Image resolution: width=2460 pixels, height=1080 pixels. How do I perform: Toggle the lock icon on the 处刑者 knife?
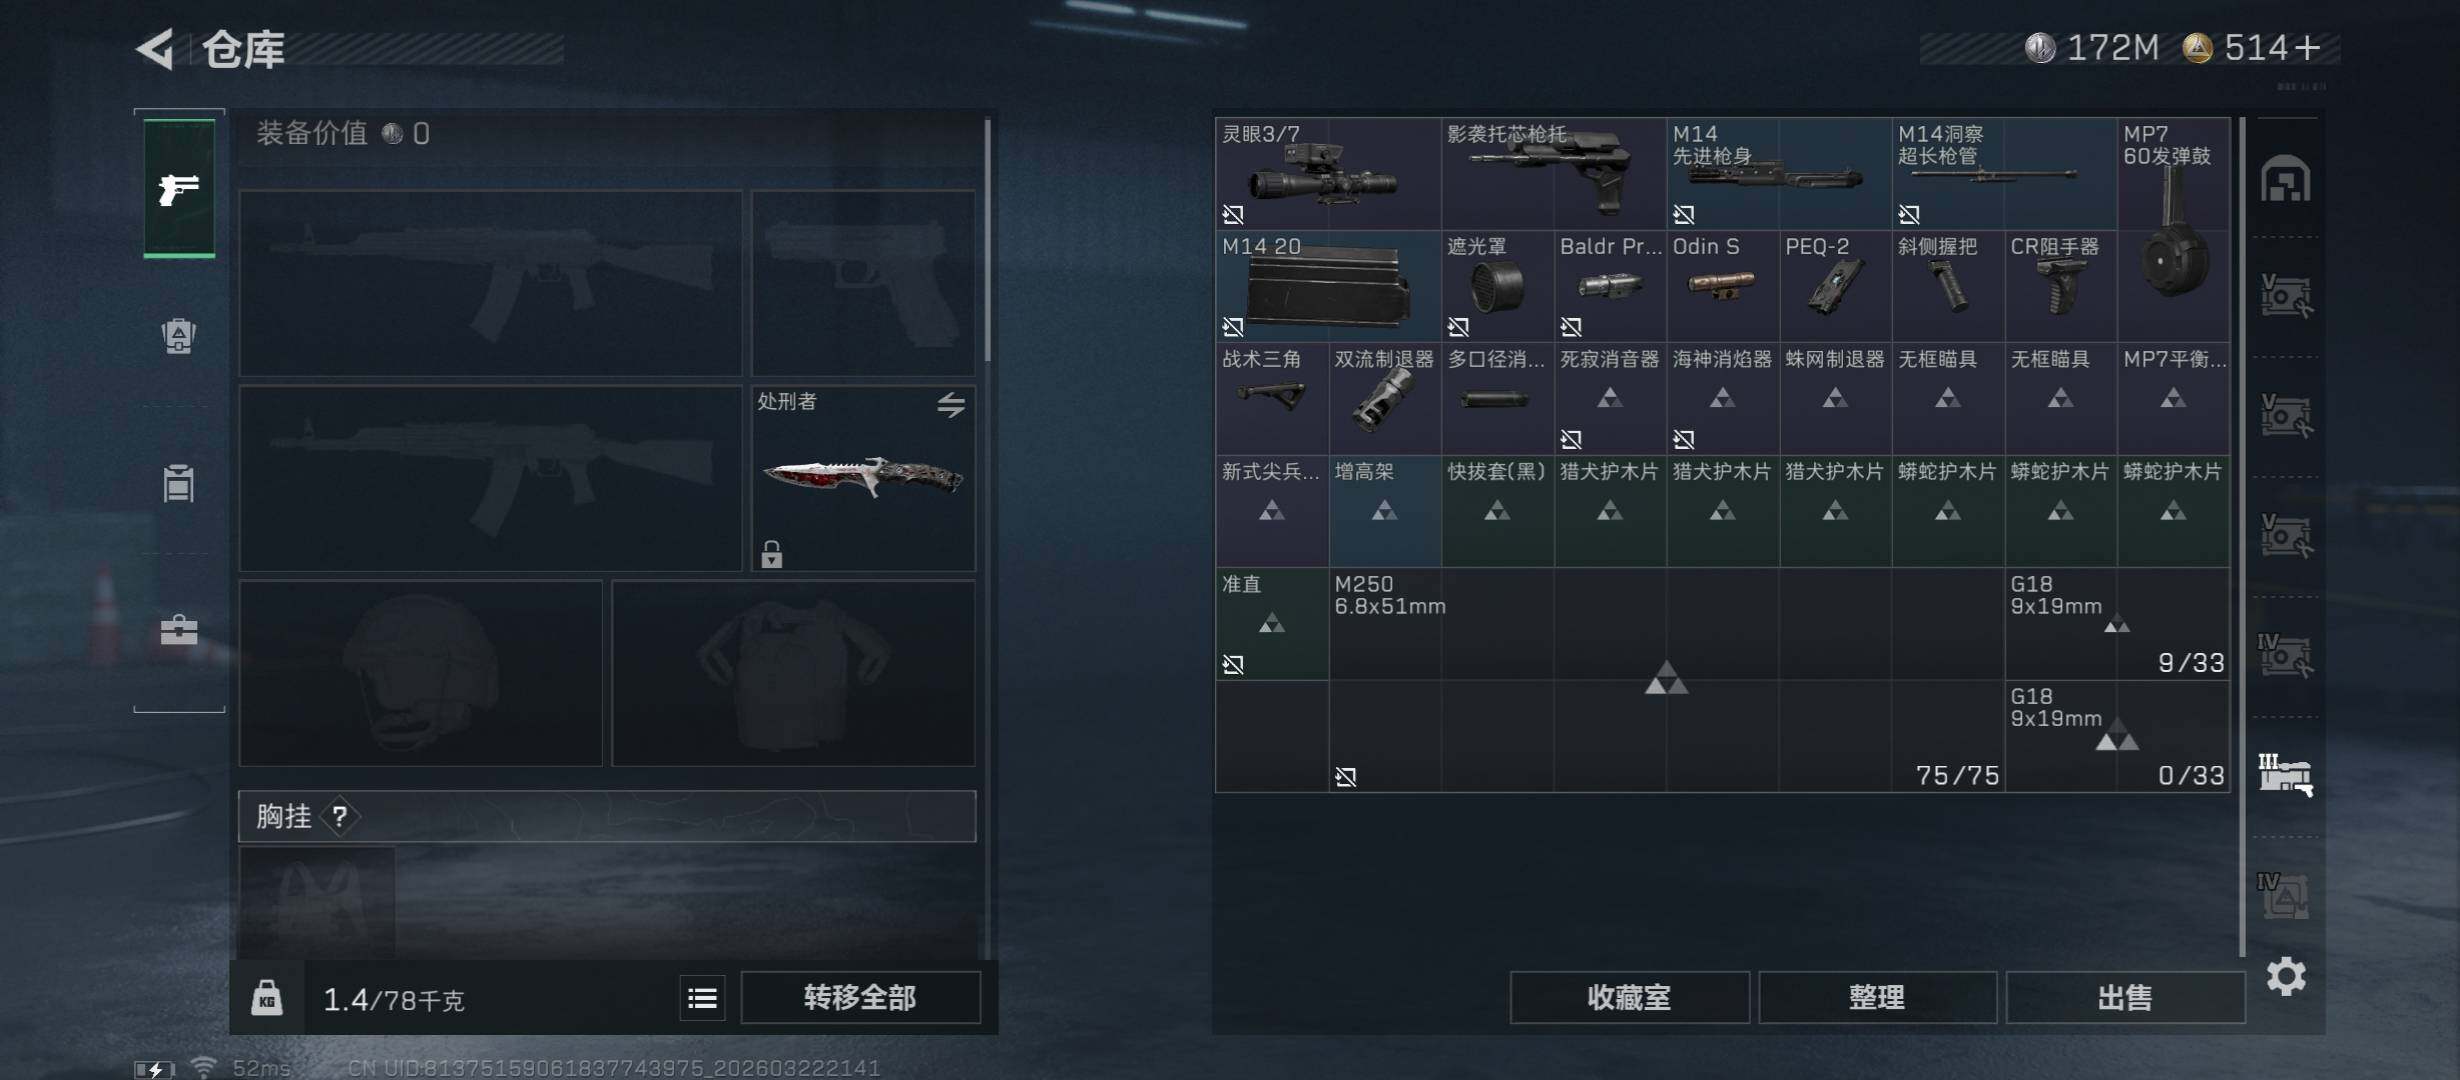(771, 554)
